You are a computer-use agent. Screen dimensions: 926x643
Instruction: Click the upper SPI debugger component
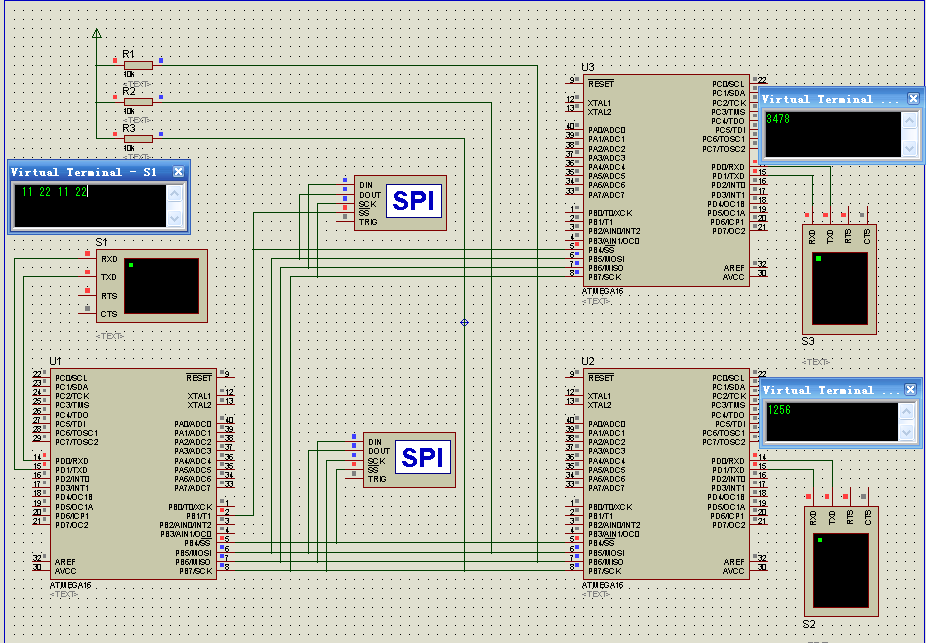tap(400, 202)
